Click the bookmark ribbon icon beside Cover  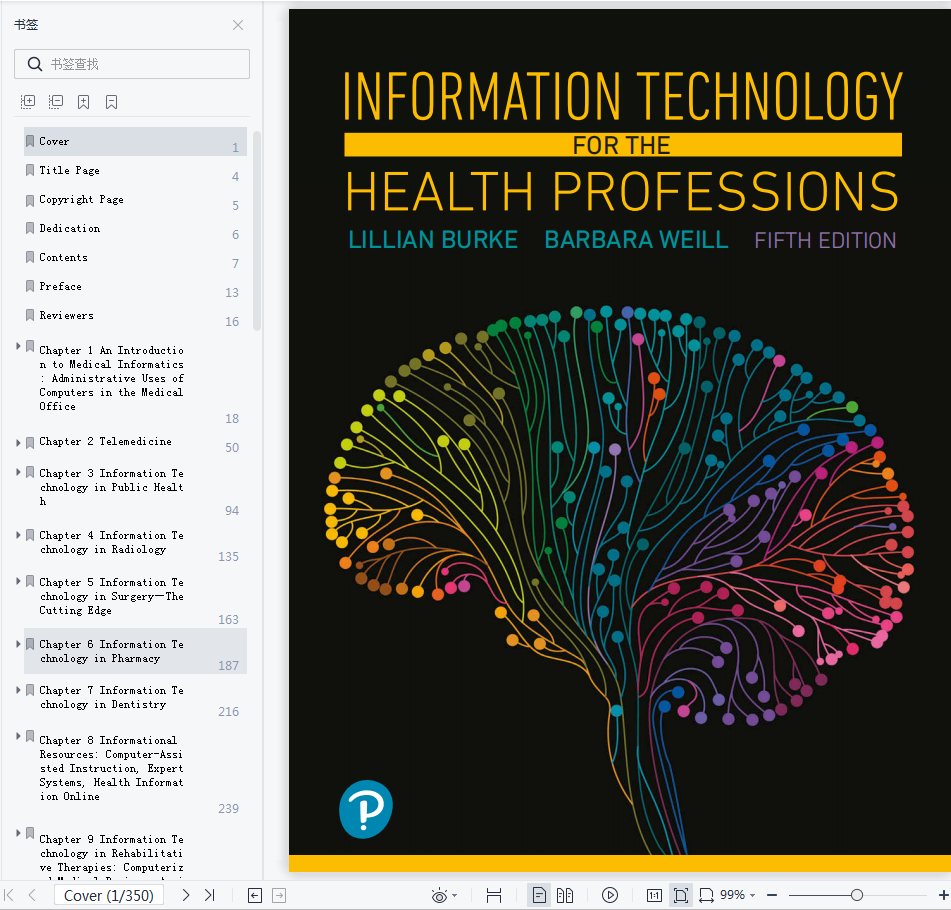[x=30, y=141]
